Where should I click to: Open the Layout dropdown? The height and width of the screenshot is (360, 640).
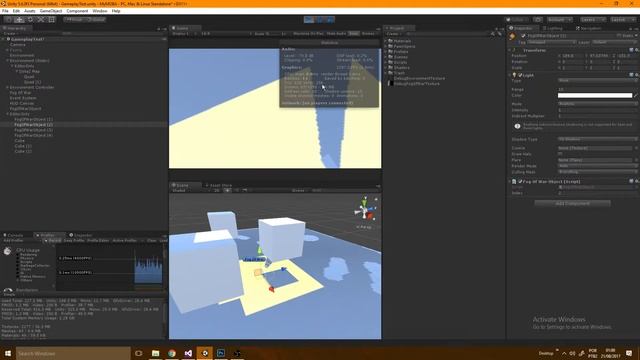click(622, 20)
